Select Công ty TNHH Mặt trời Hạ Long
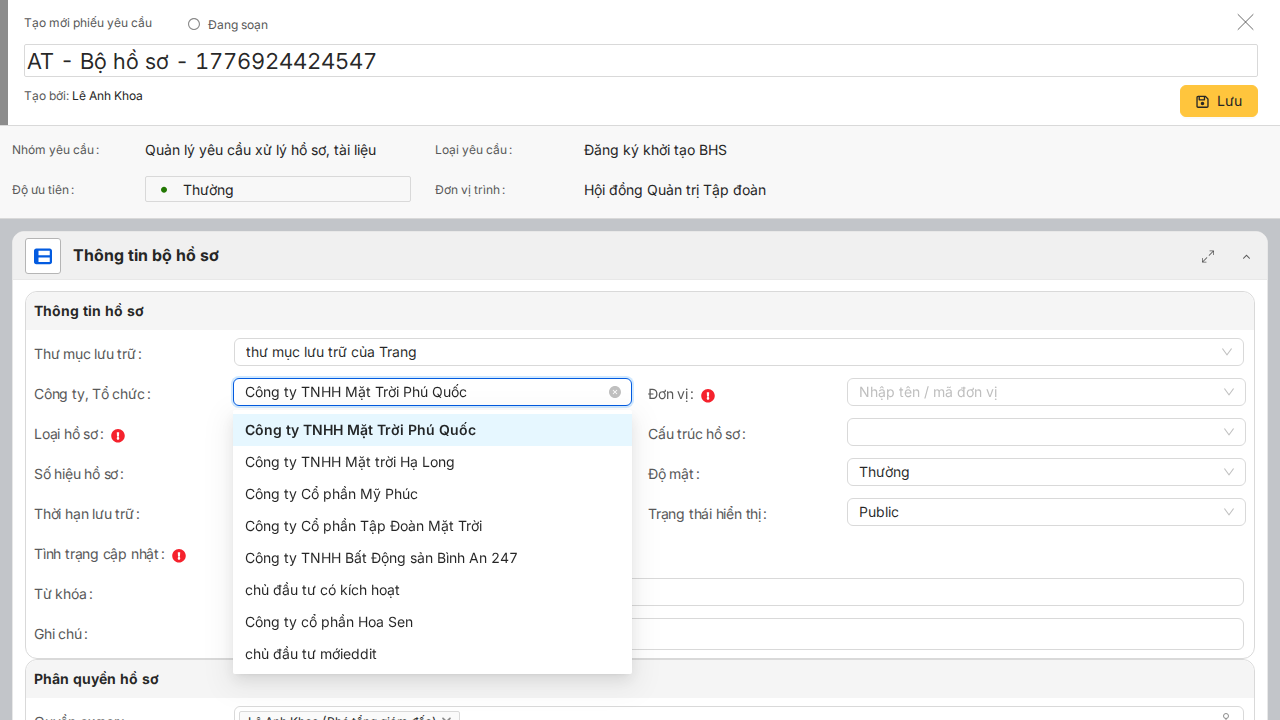This screenshot has width=1280, height=720. (x=350, y=462)
